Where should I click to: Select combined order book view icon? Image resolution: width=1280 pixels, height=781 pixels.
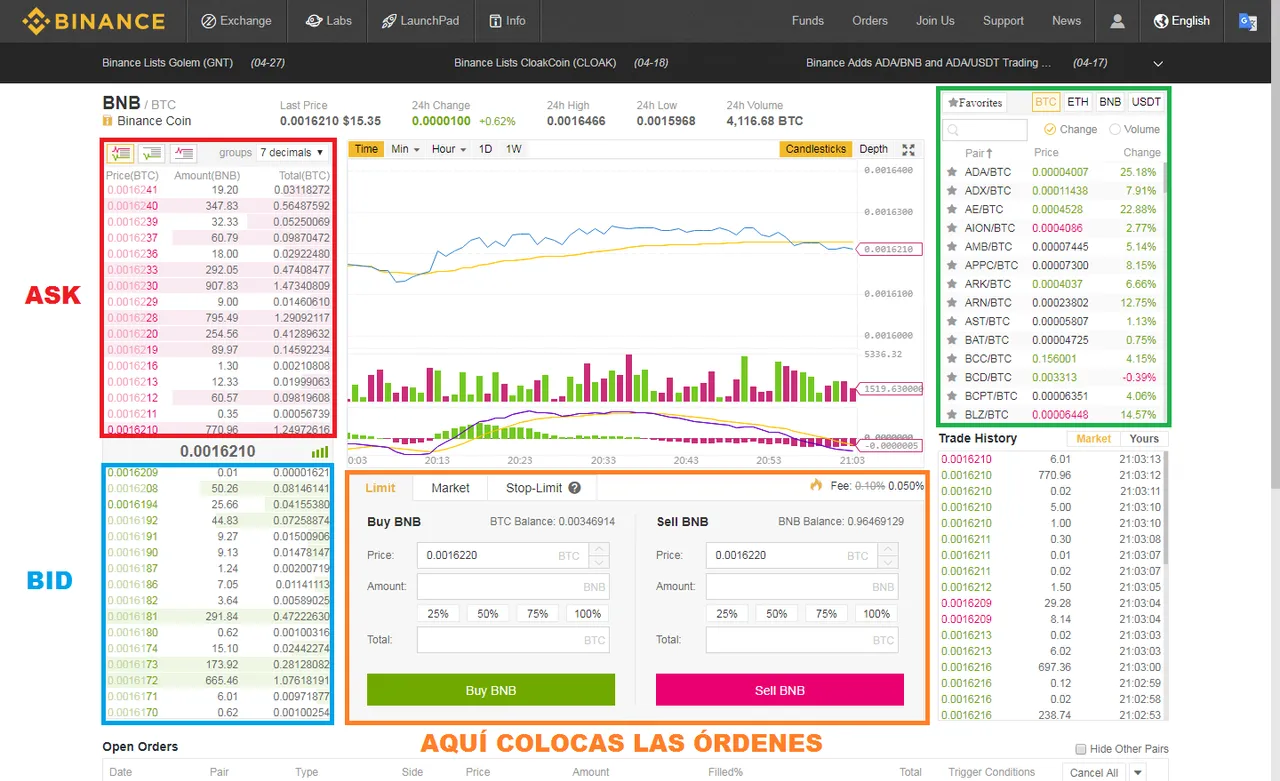[121, 153]
